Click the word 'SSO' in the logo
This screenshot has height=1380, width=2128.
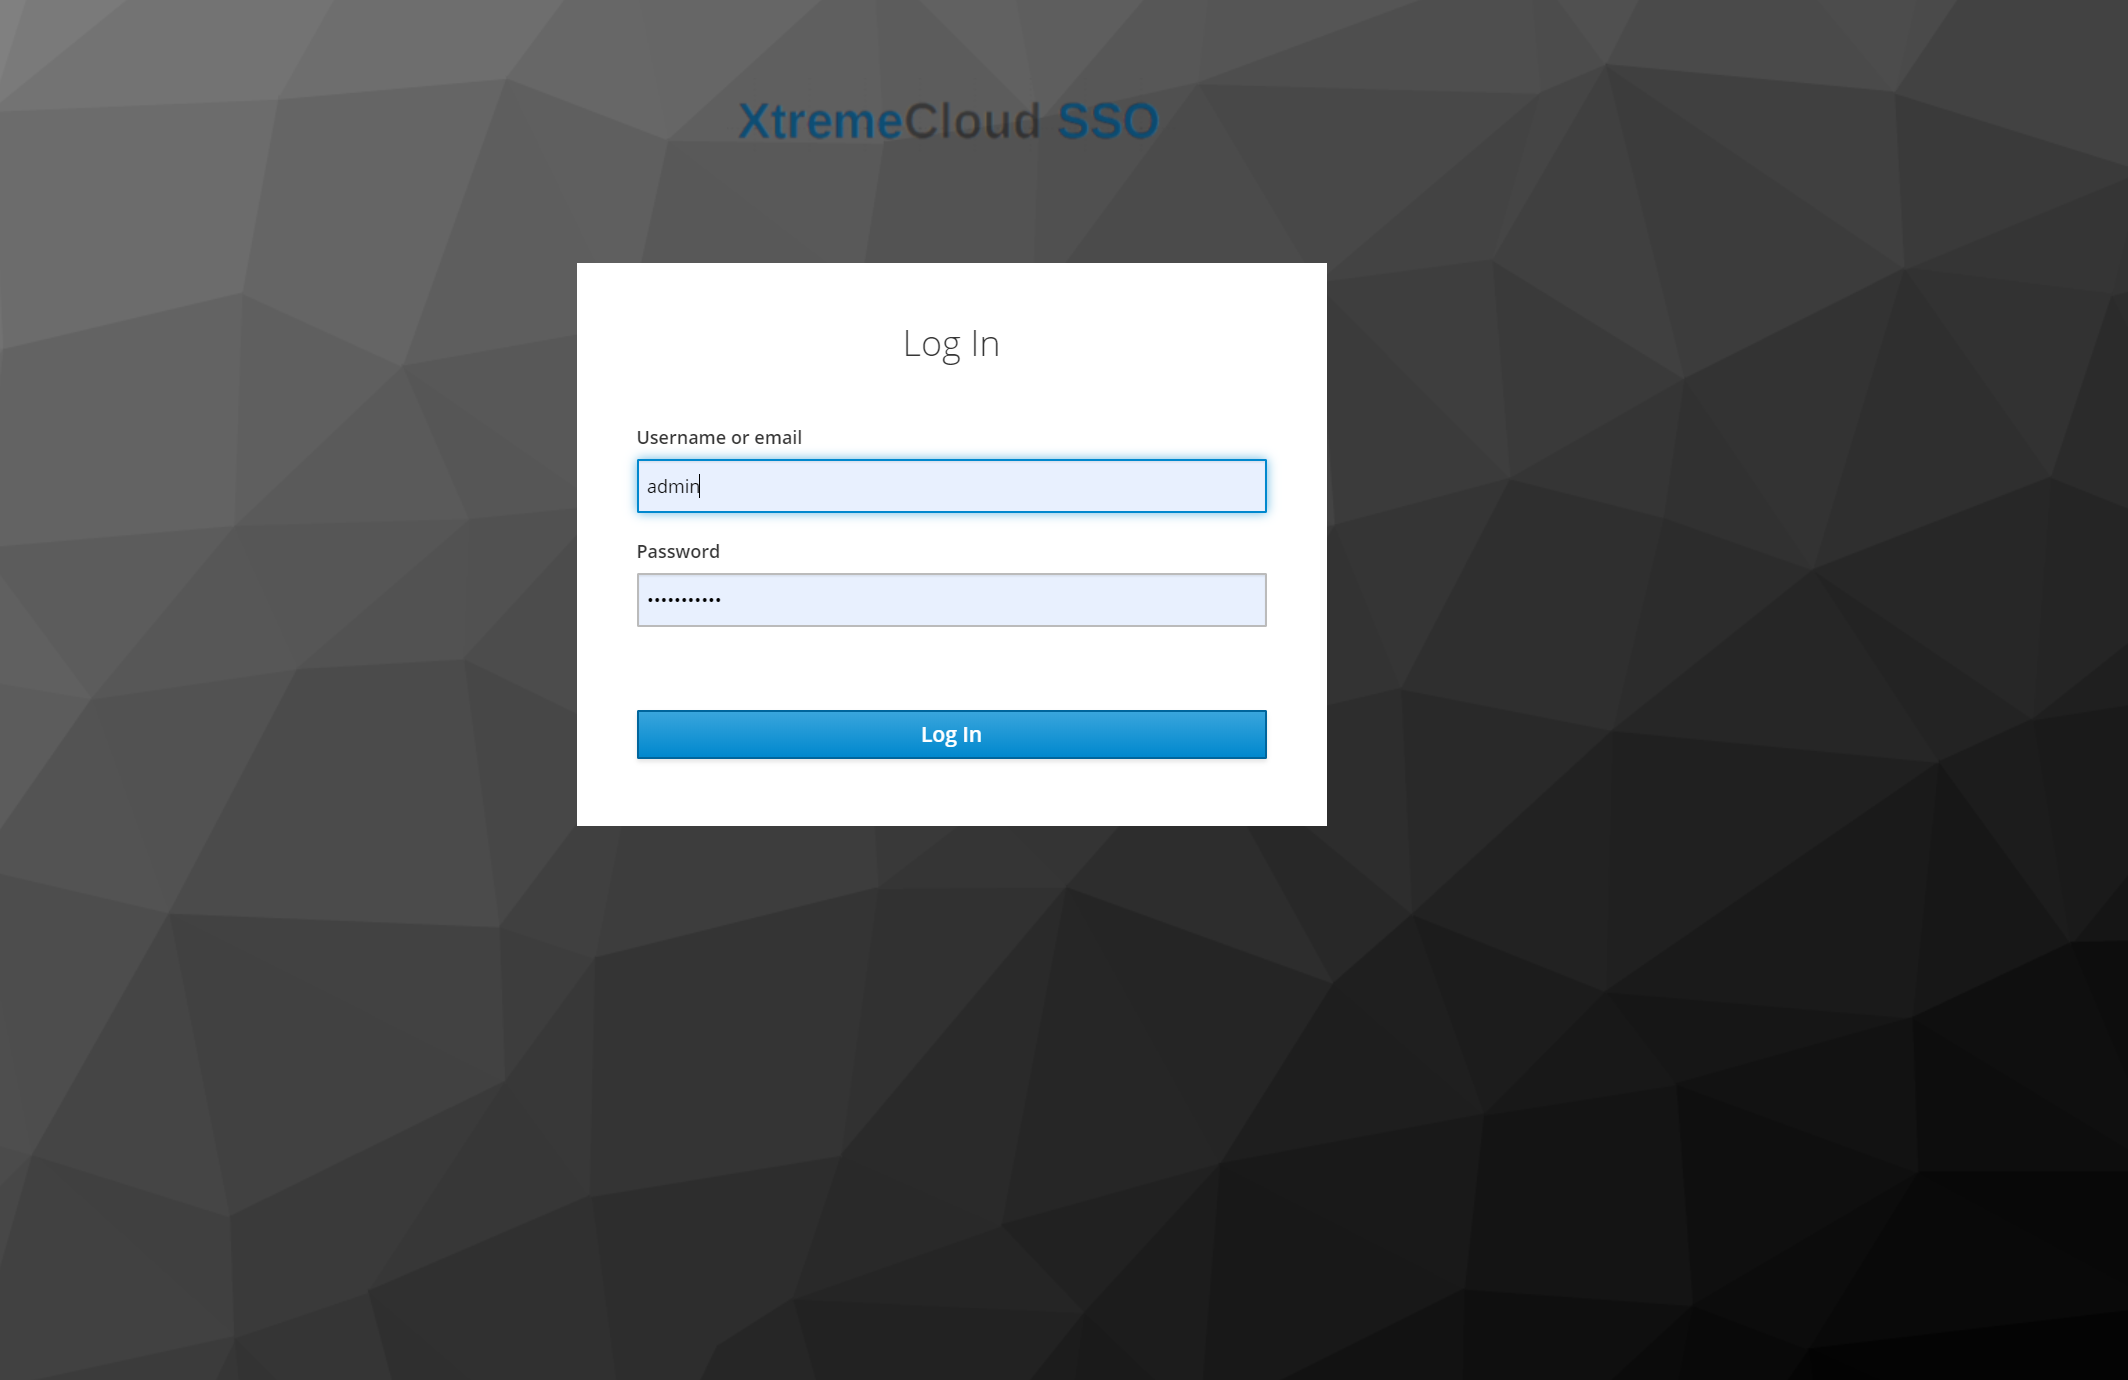[x=1107, y=121]
